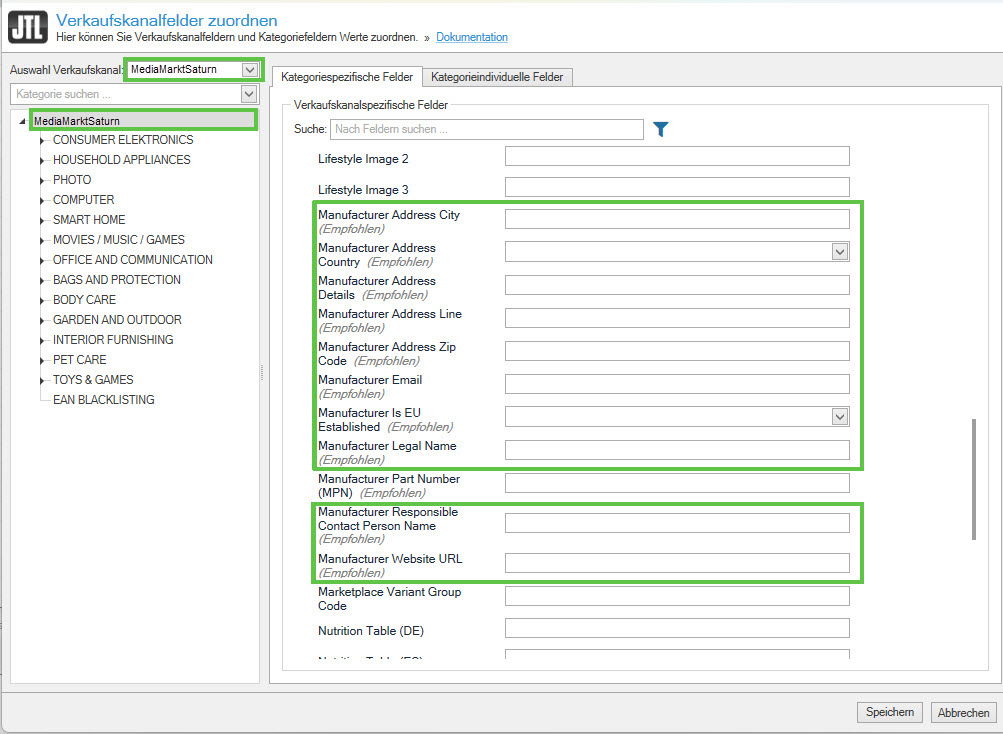Click the Speichern button
The width and height of the screenshot is (1003, 734).
(889, 712)
